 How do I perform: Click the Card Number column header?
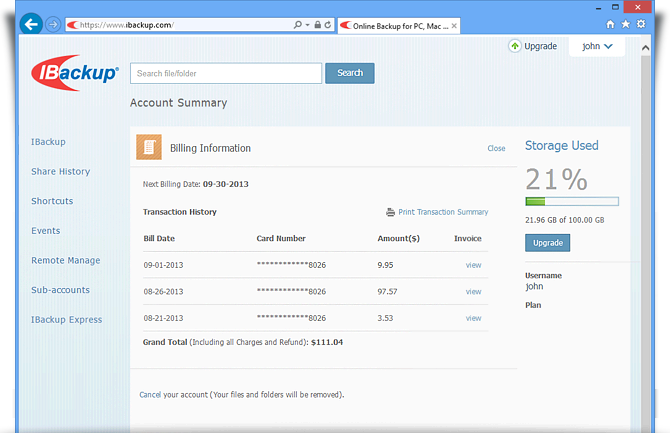click(x=281, y=239)
